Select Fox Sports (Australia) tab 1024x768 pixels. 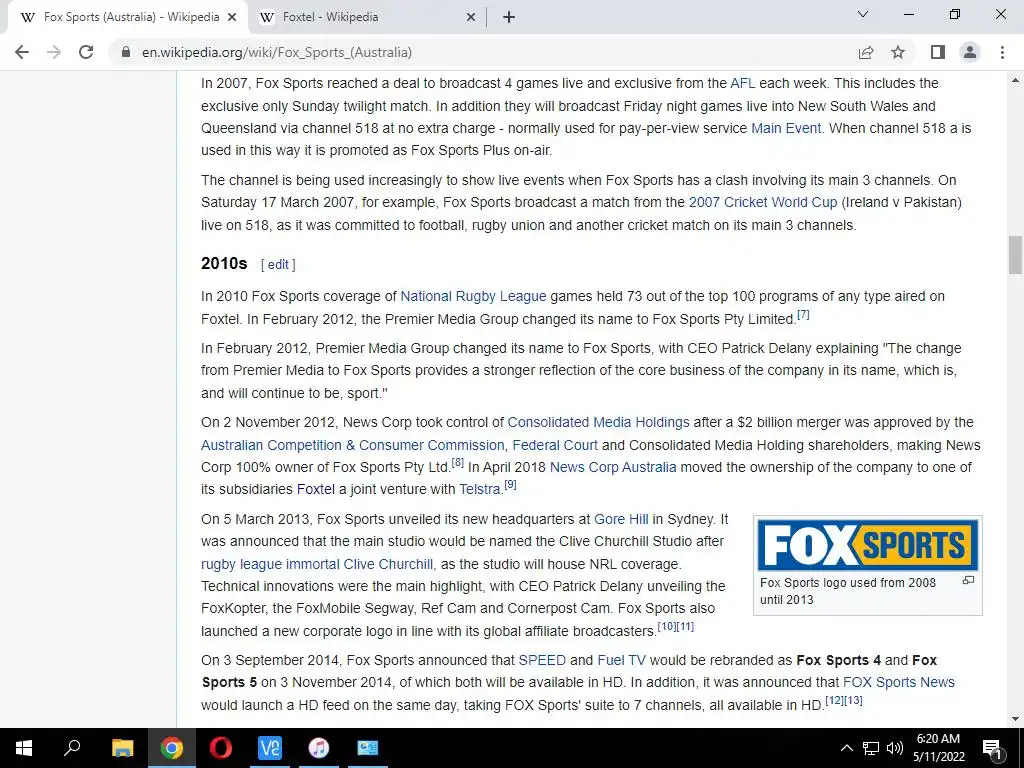128,17
